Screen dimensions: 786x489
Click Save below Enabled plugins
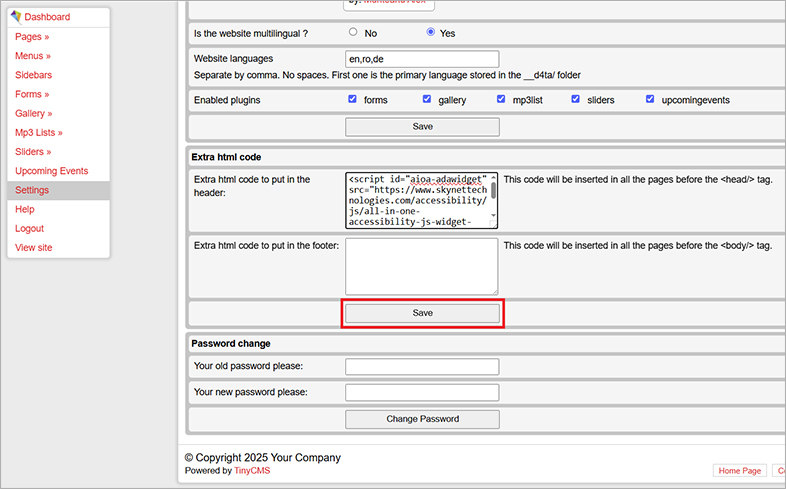[x=422, y=127]
